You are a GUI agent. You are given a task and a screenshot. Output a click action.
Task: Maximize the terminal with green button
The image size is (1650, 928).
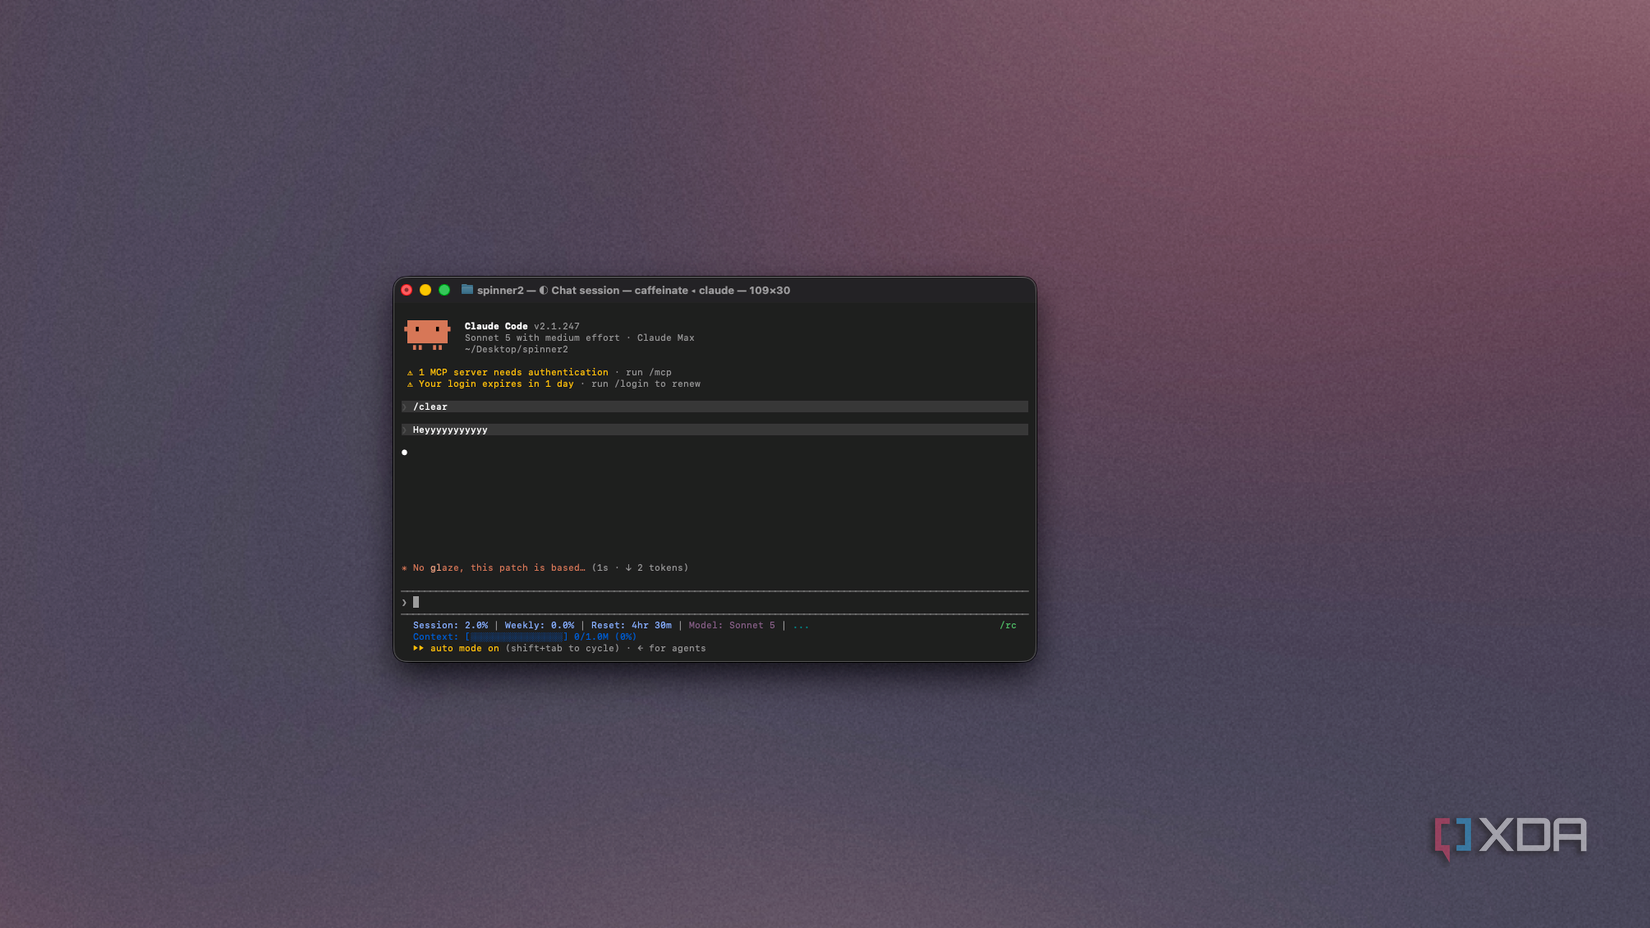(444, 290)
